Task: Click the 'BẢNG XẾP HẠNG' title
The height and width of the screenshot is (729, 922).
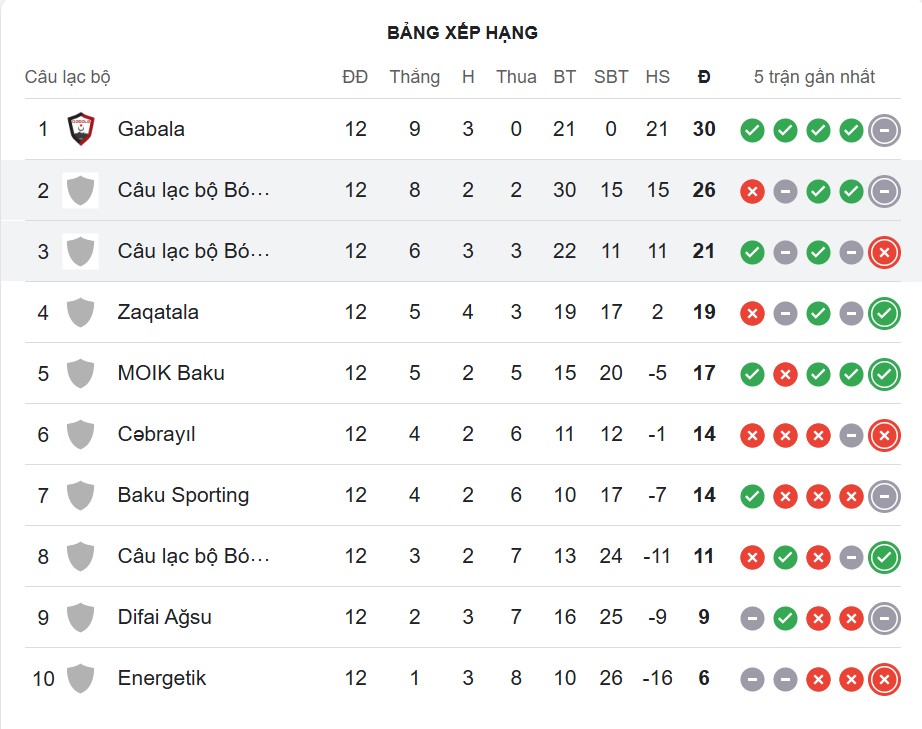Action: point(462,33)
